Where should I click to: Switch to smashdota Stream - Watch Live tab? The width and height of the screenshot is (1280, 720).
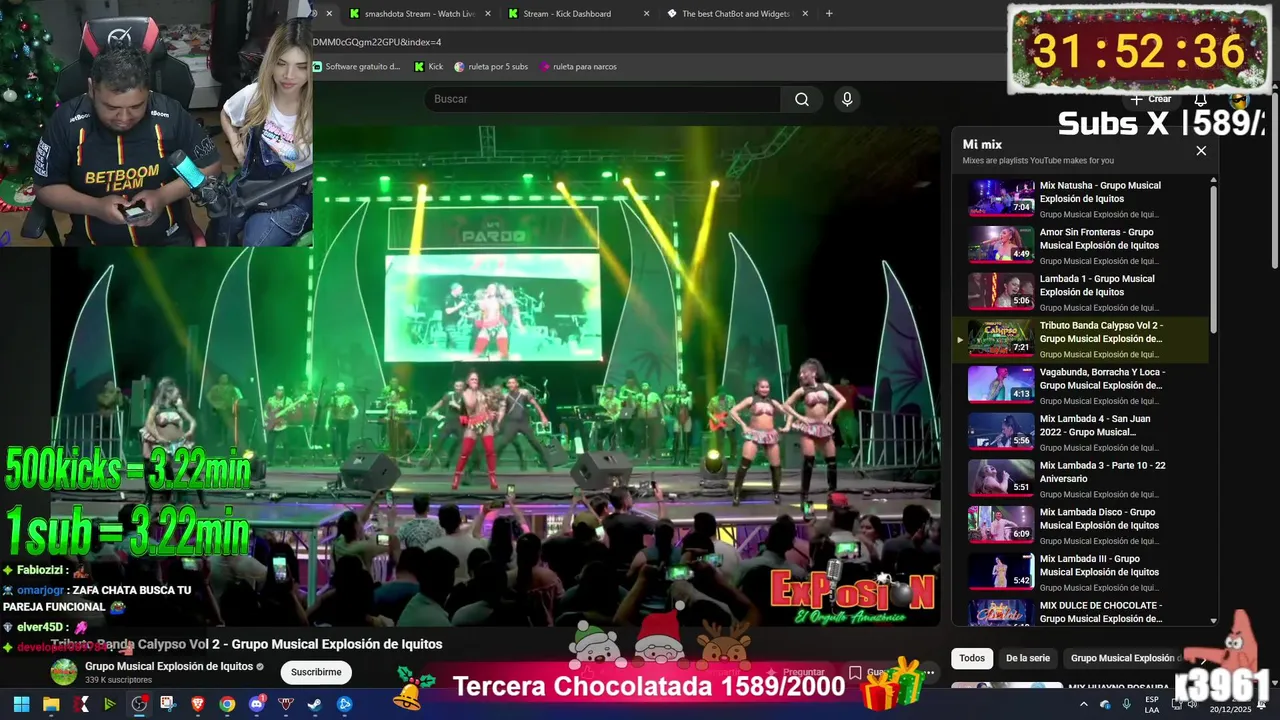click(x=419, y=14)
